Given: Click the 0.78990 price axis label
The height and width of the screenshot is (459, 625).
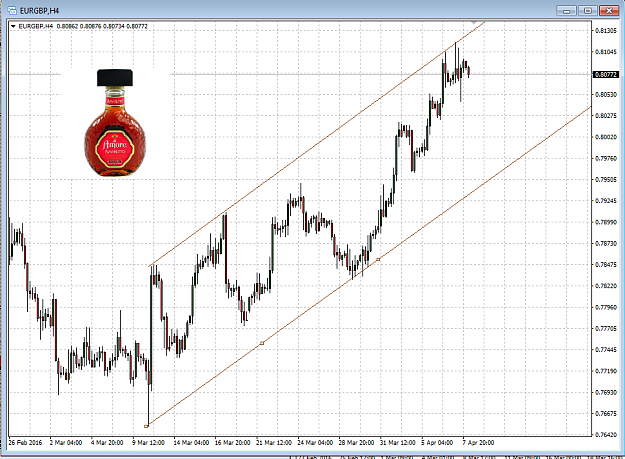Looking at the screenshot, I should 605,222.
